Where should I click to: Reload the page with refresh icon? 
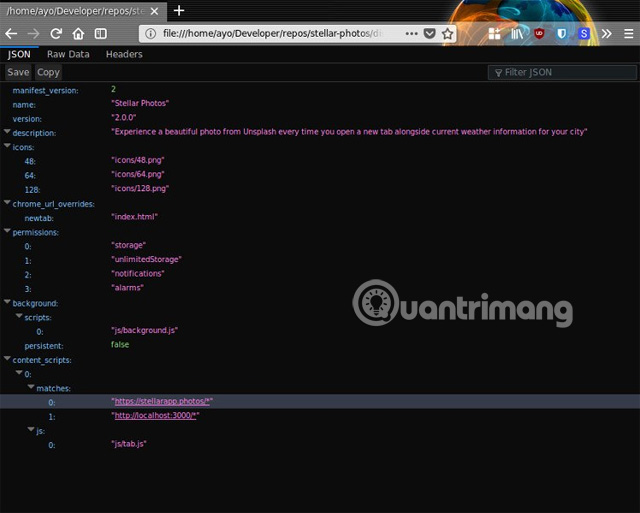pos(56,33)
